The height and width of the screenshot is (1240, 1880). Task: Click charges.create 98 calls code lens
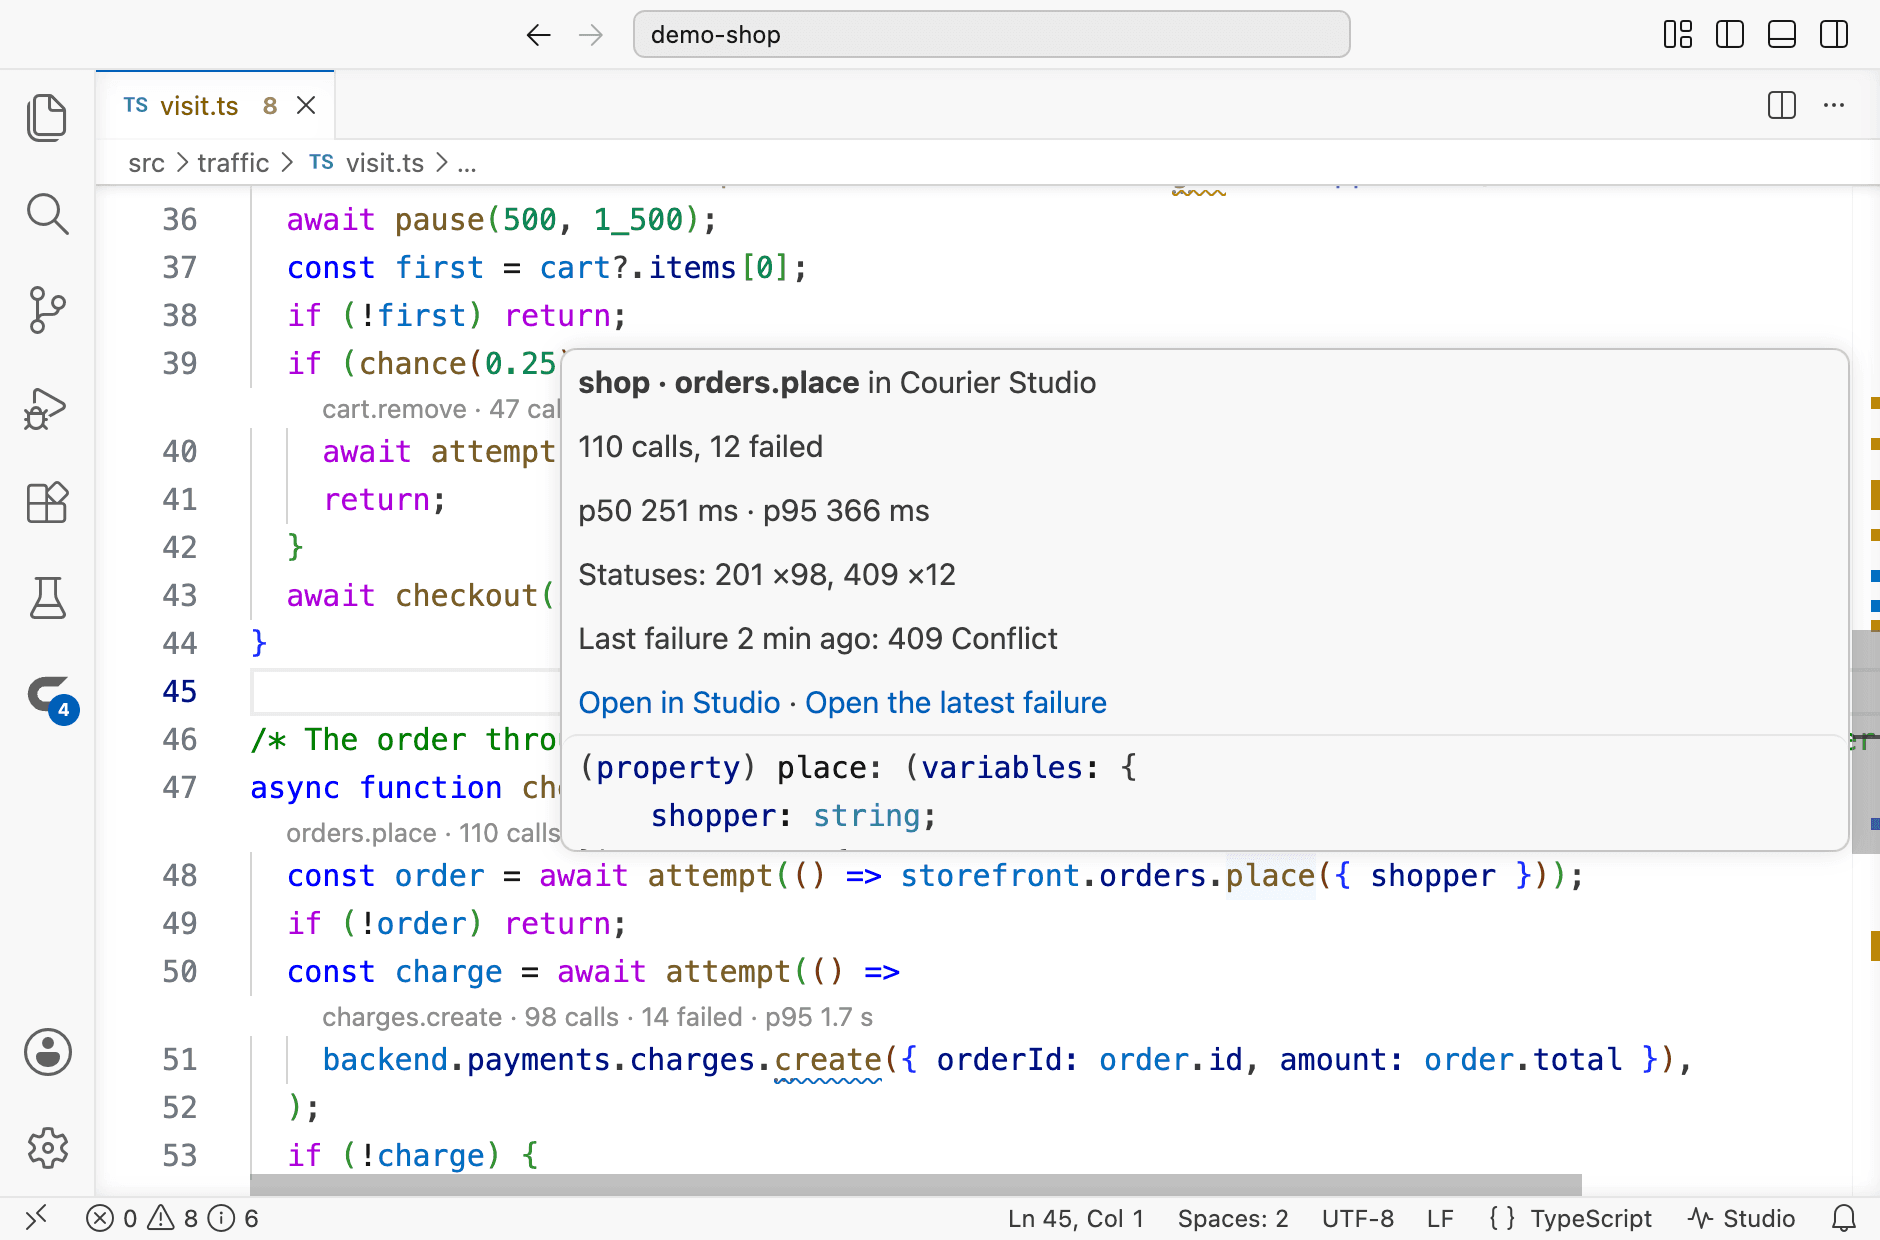pos(597,1017)
